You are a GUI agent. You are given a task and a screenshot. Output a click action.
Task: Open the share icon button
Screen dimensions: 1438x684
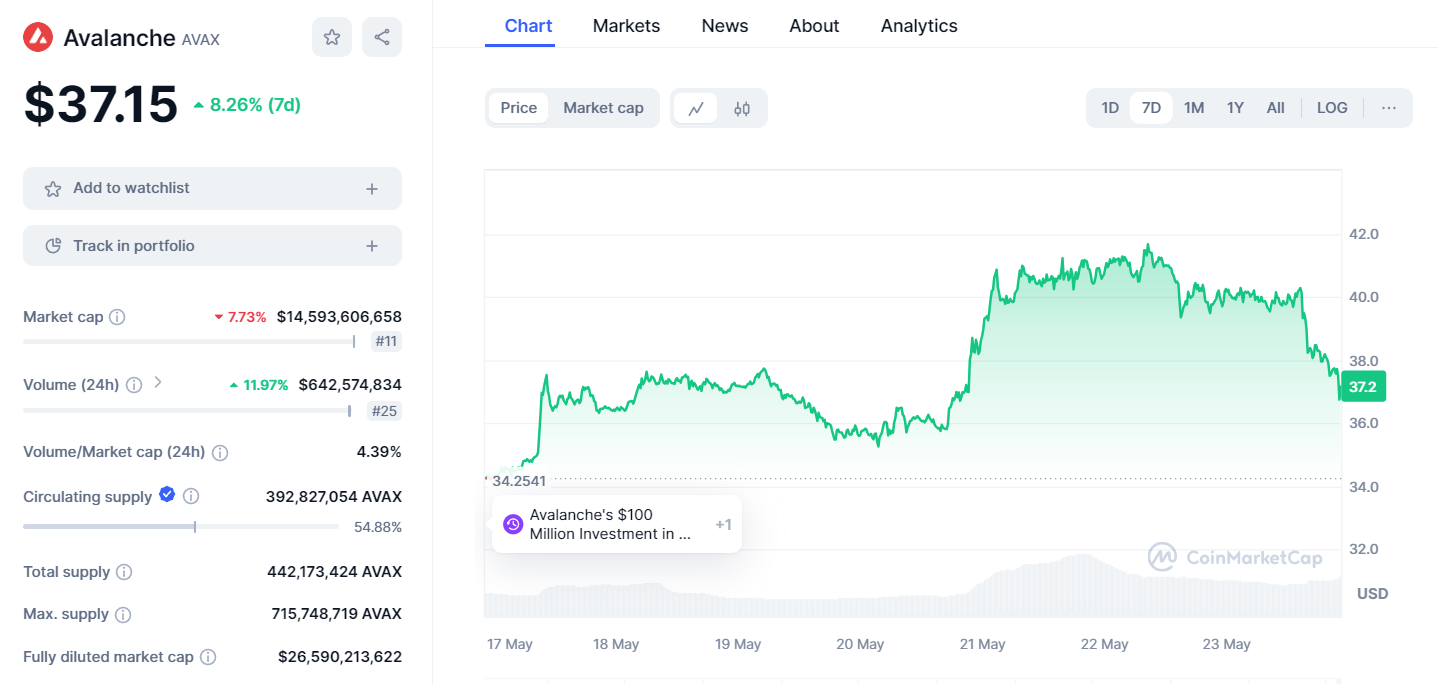click(x=382, y=37)
